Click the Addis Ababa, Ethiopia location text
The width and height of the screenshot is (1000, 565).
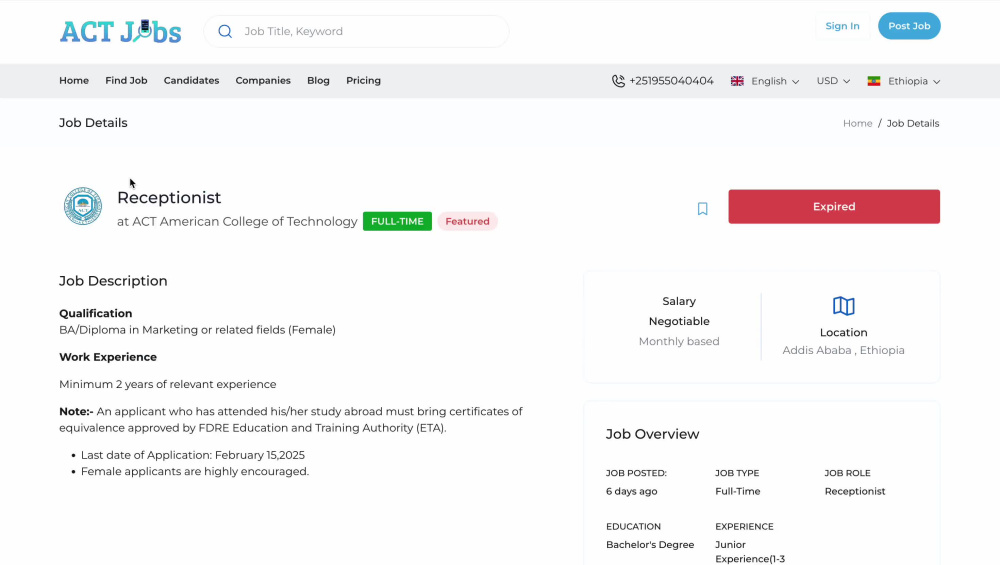click(x=843, y=350)
